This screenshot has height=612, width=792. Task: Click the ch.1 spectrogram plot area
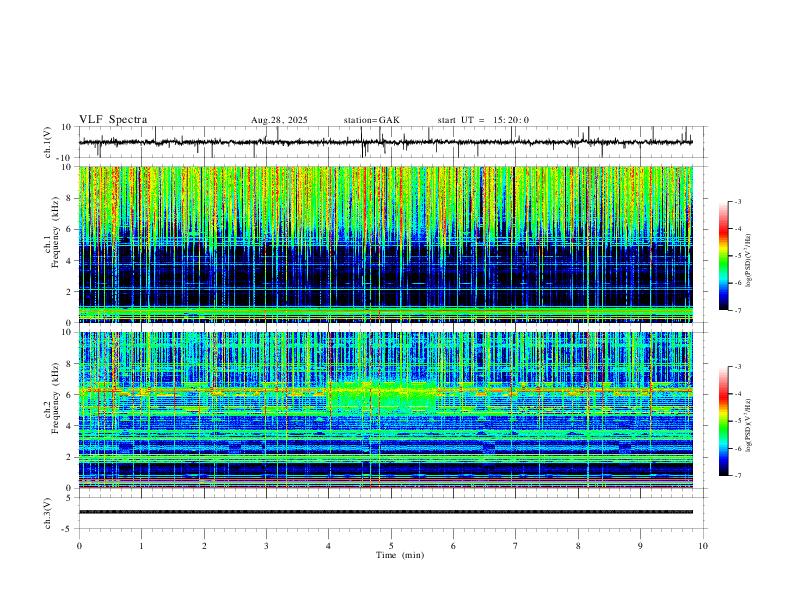386,244
